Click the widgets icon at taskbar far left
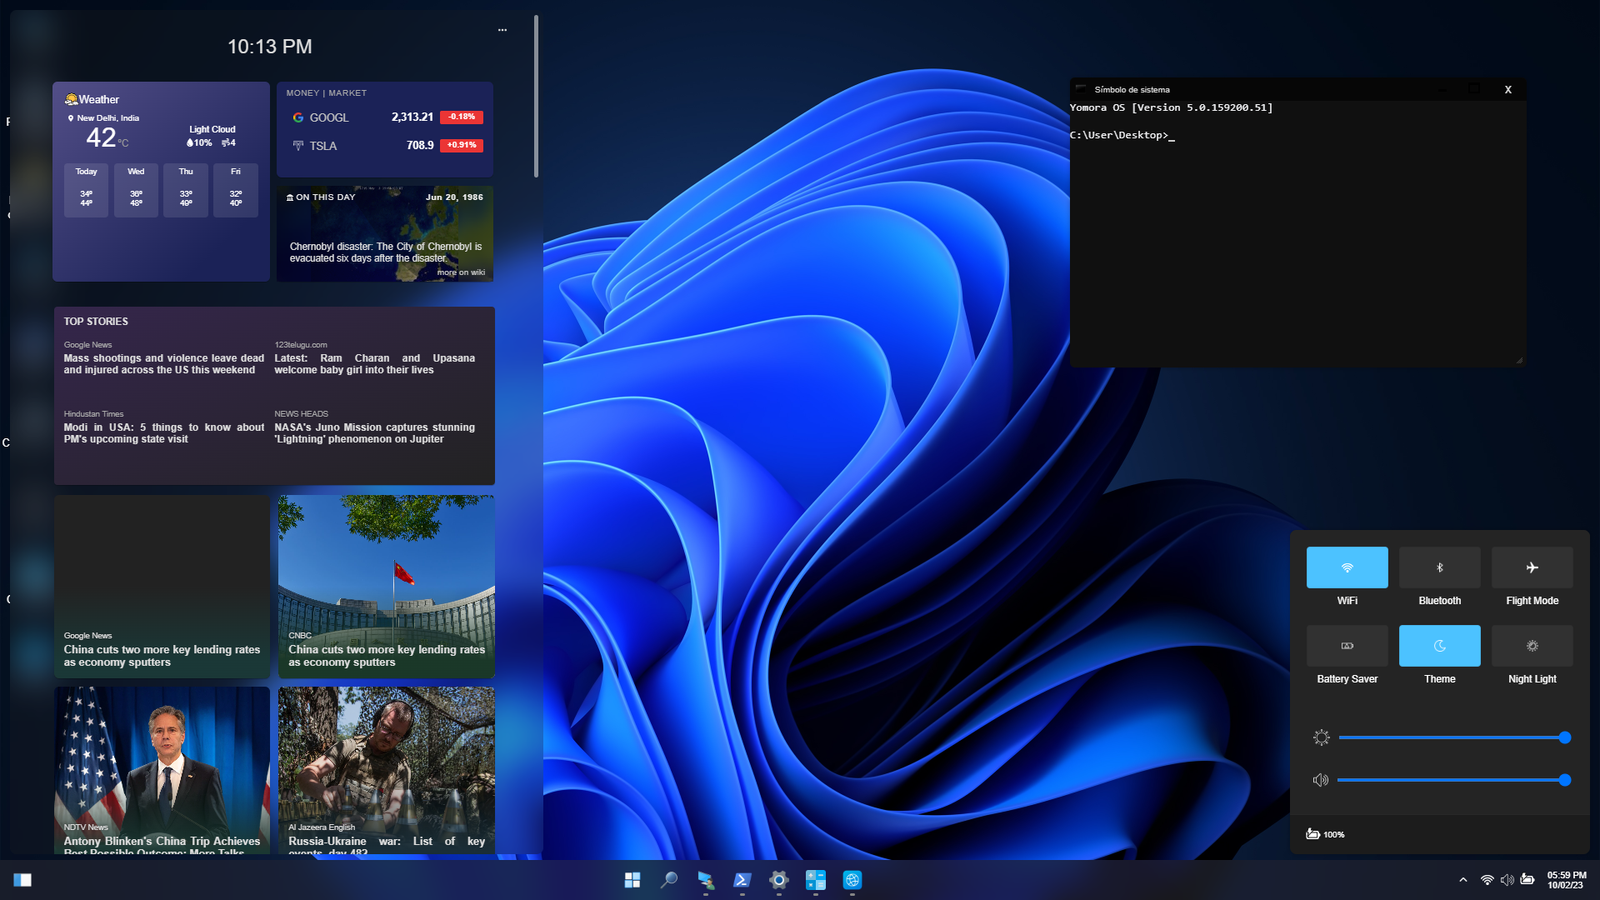Image resolution: width=1600 pixels, height=900 pixels. (x=22, y=880)
